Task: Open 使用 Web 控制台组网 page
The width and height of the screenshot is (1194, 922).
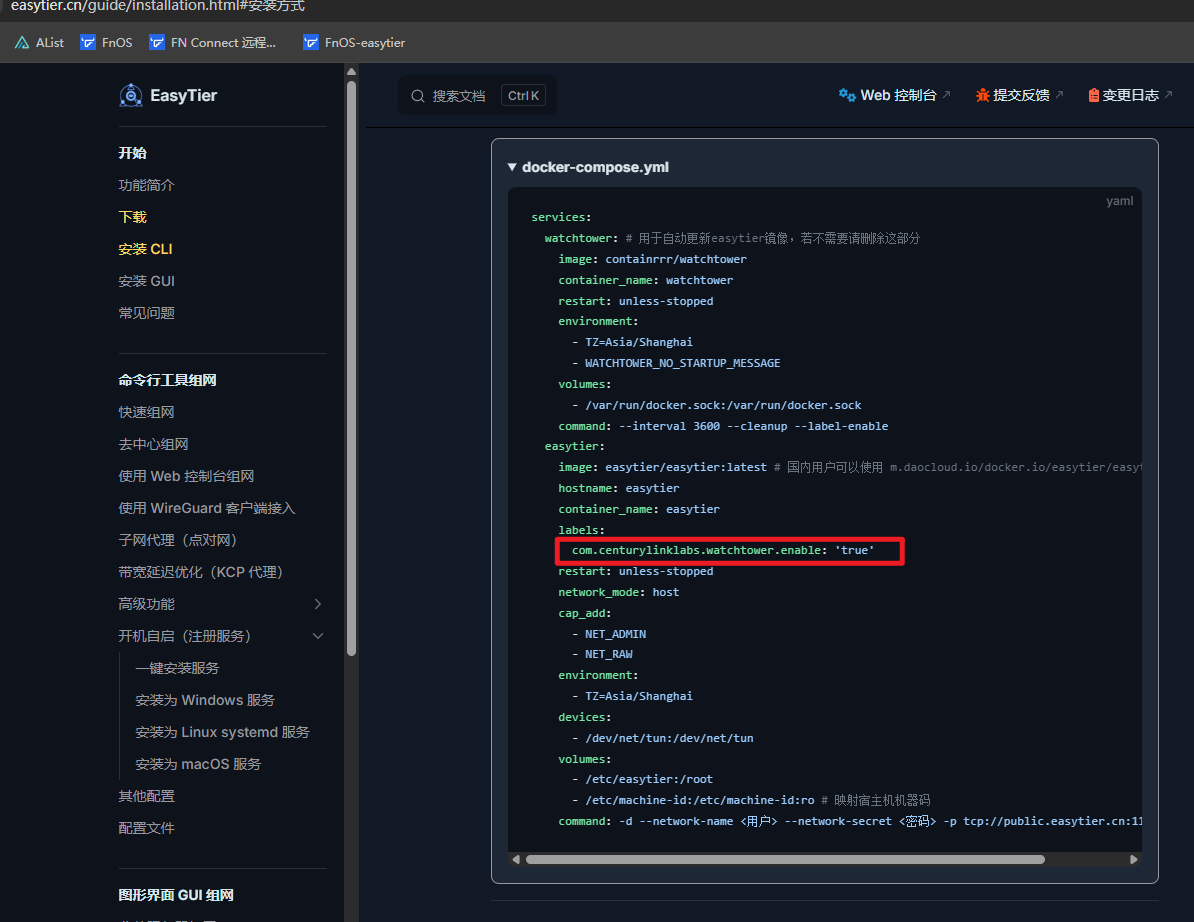Action: coord(186,476)
